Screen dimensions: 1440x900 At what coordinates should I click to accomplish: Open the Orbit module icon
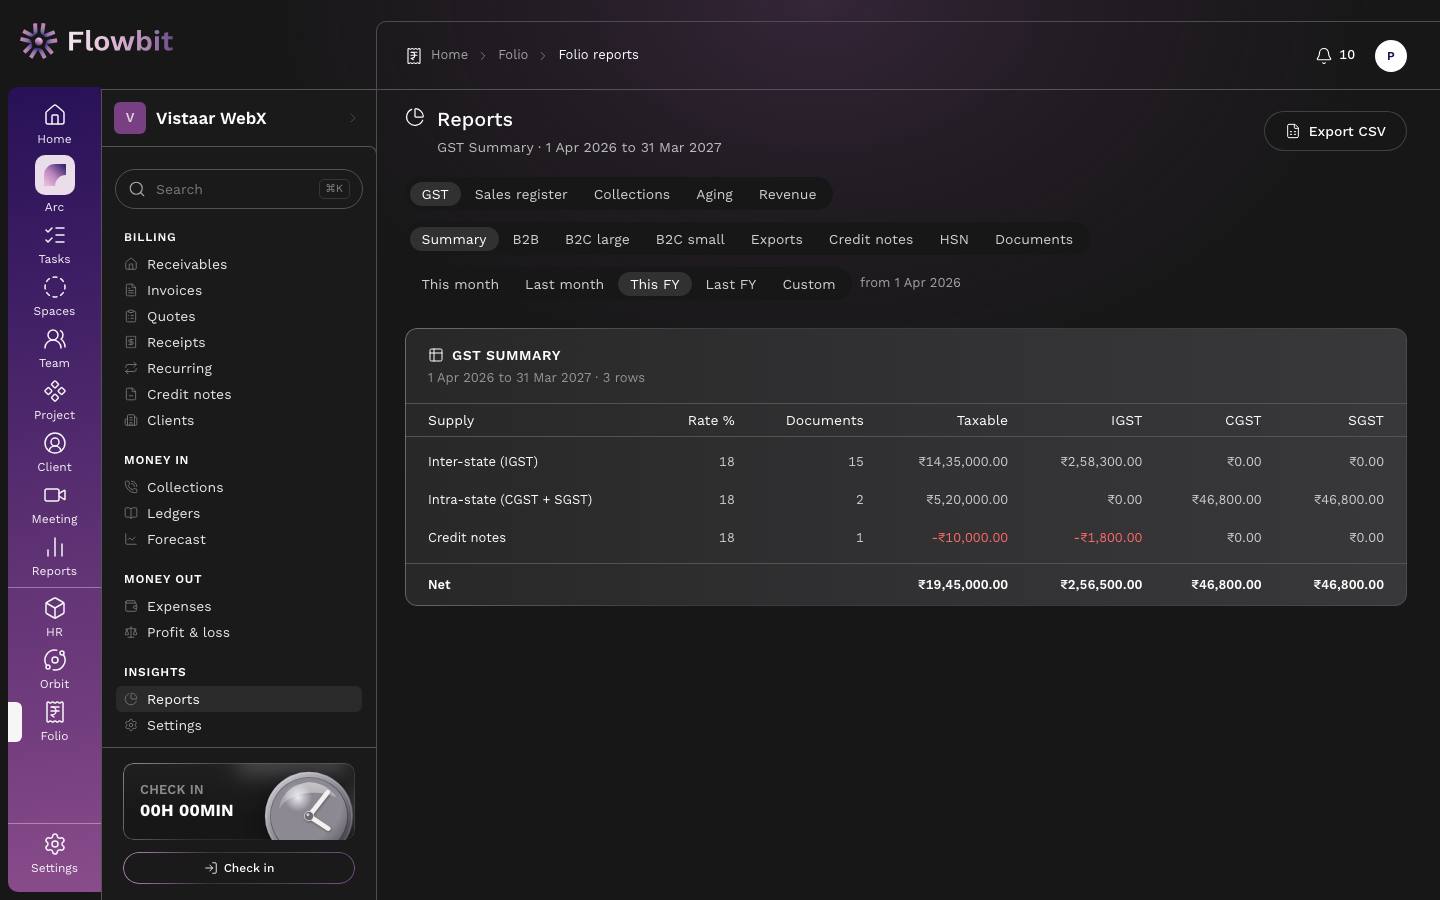click(x=54, y=669)
